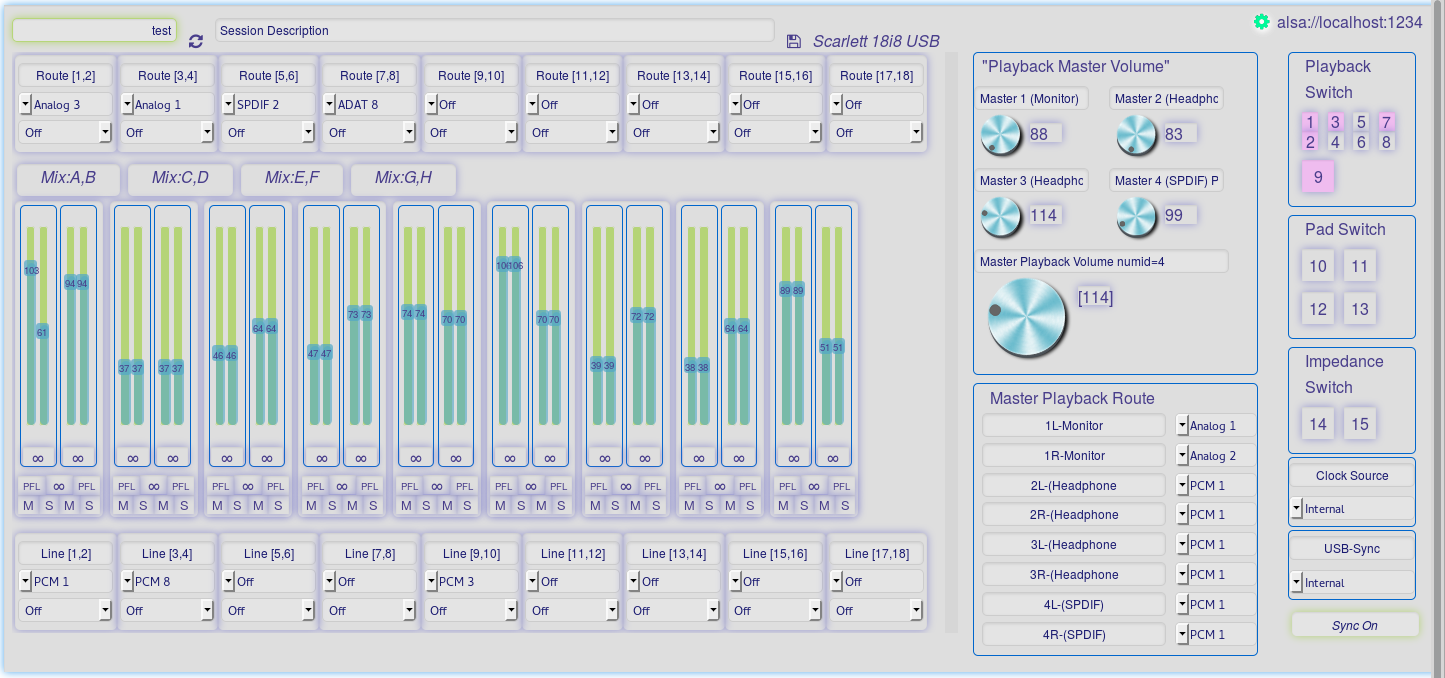This screenshot has height=678, width=1445.
Task: Click the Clock Source button
Action: 1352,476
